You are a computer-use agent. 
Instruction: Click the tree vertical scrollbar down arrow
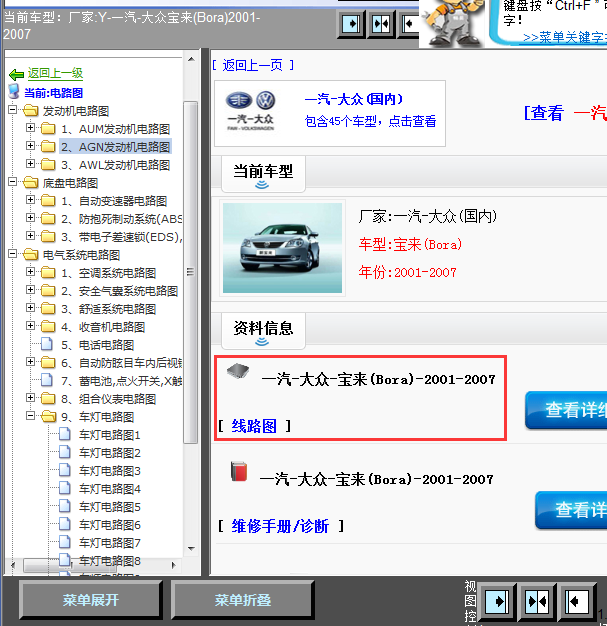[x=191, y=549]
